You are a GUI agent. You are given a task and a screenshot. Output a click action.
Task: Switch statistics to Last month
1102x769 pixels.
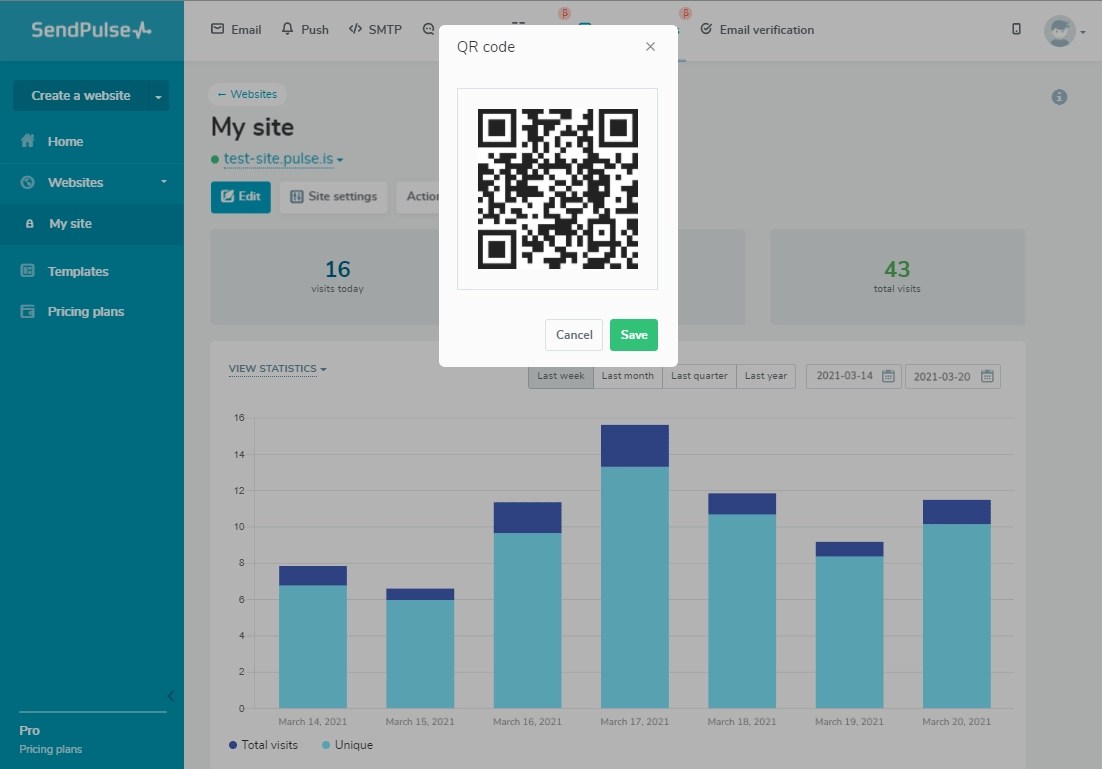click(x=628, y=376)
